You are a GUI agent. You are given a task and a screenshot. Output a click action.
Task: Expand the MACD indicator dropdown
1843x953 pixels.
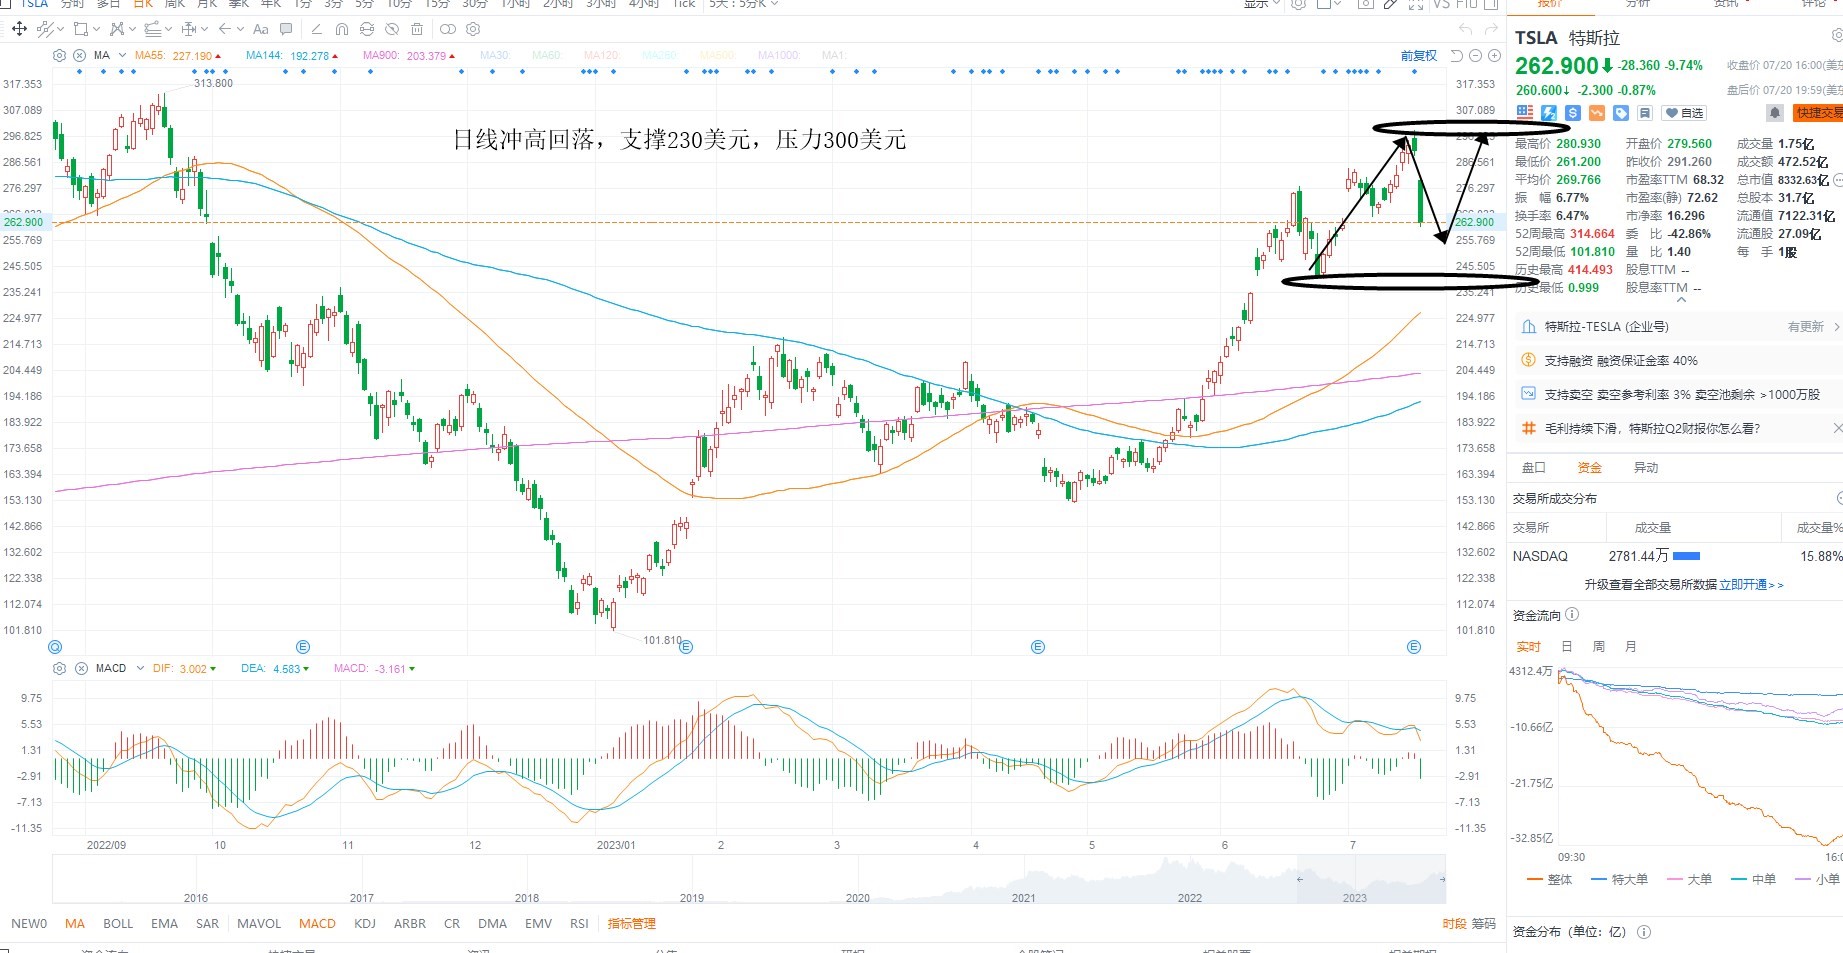[140, 668]
